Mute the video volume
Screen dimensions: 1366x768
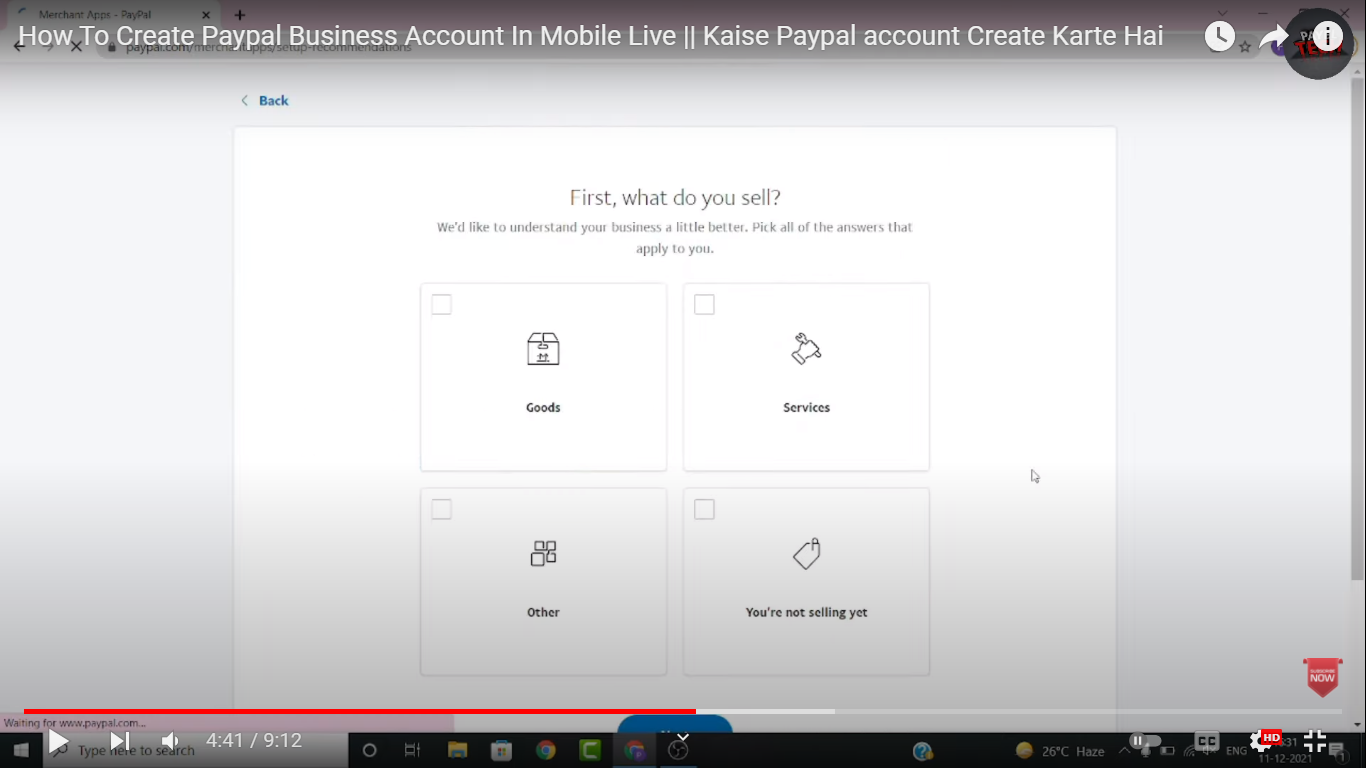(171, 741)
